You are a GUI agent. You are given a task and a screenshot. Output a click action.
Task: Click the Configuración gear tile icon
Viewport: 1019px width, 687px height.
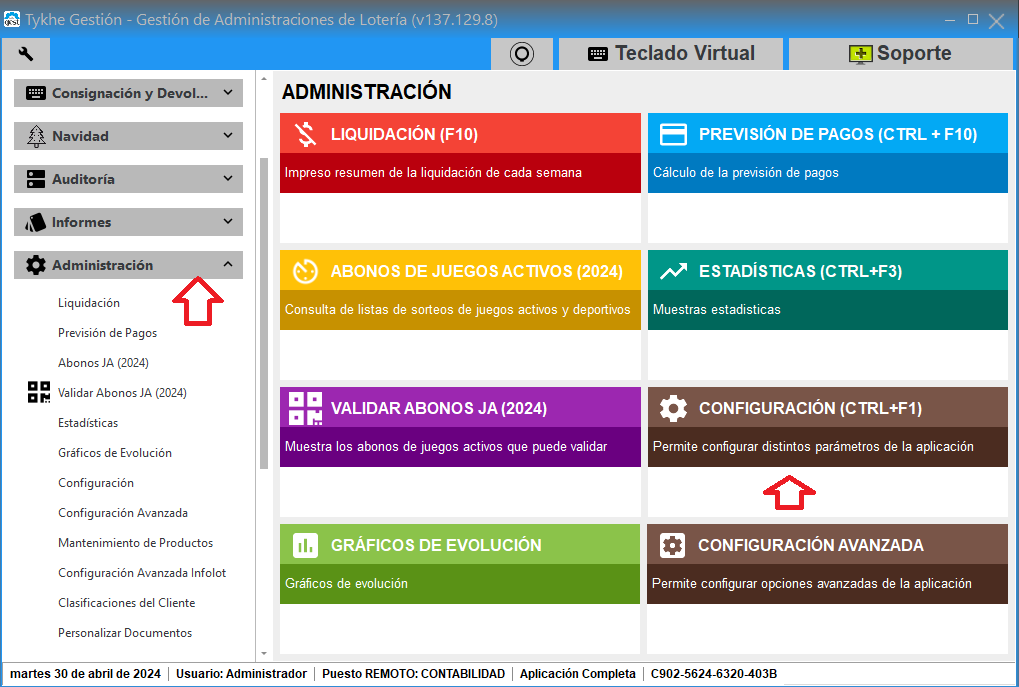pyautogui.click(x=673, y=408)
